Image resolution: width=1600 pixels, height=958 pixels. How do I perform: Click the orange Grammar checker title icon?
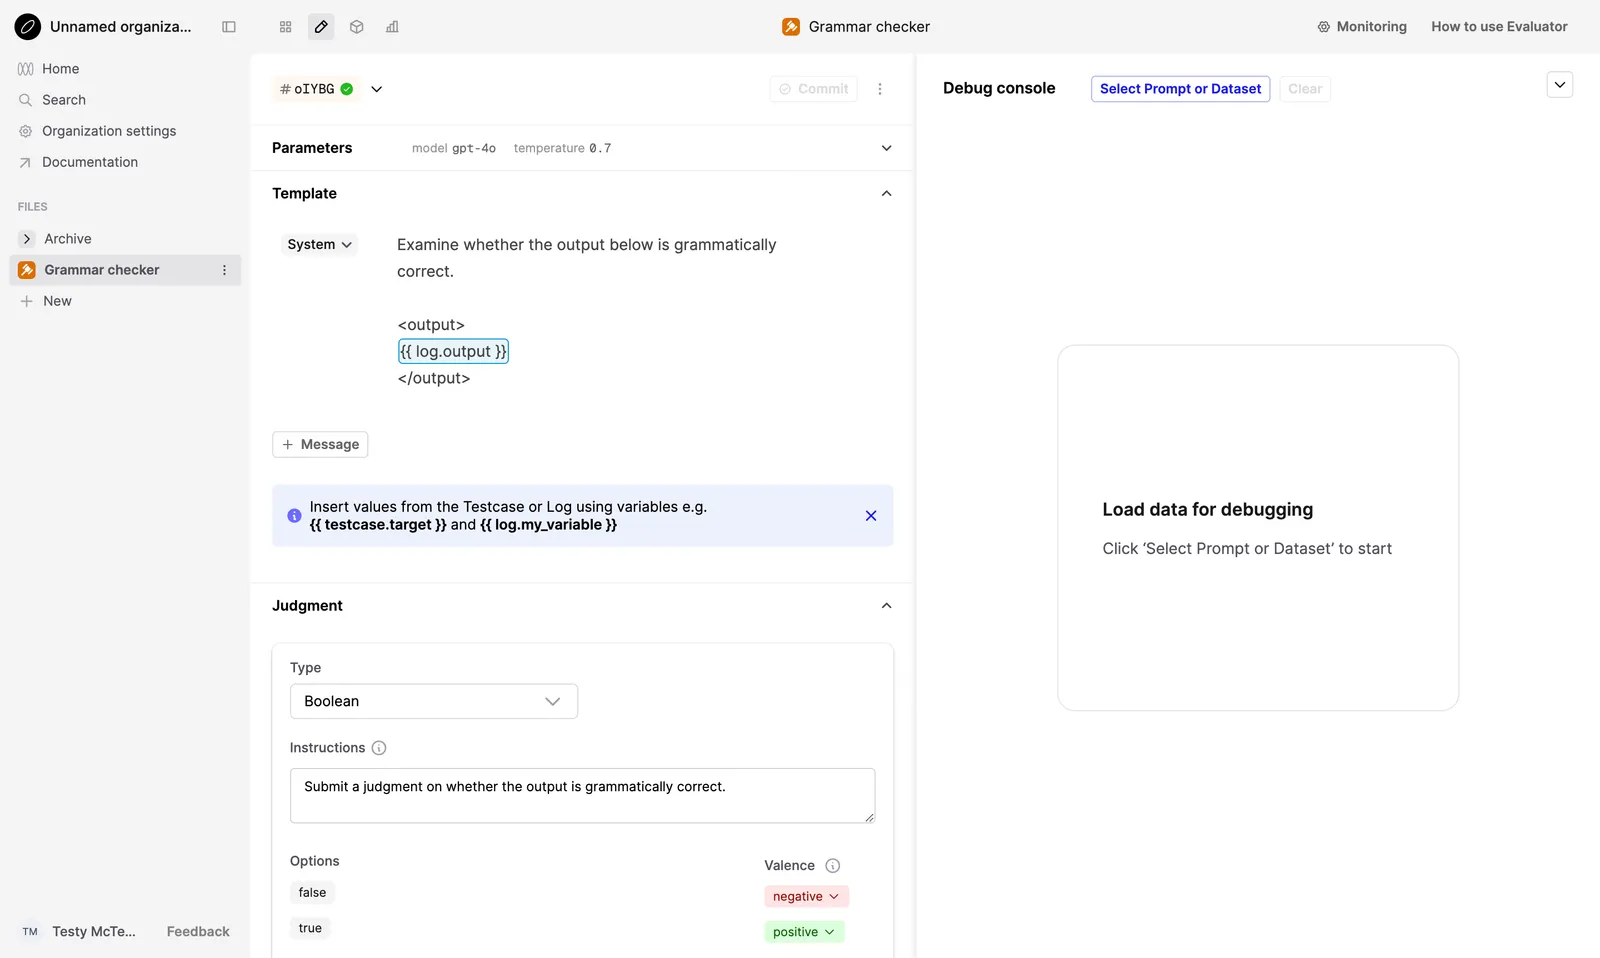(791, 27)
